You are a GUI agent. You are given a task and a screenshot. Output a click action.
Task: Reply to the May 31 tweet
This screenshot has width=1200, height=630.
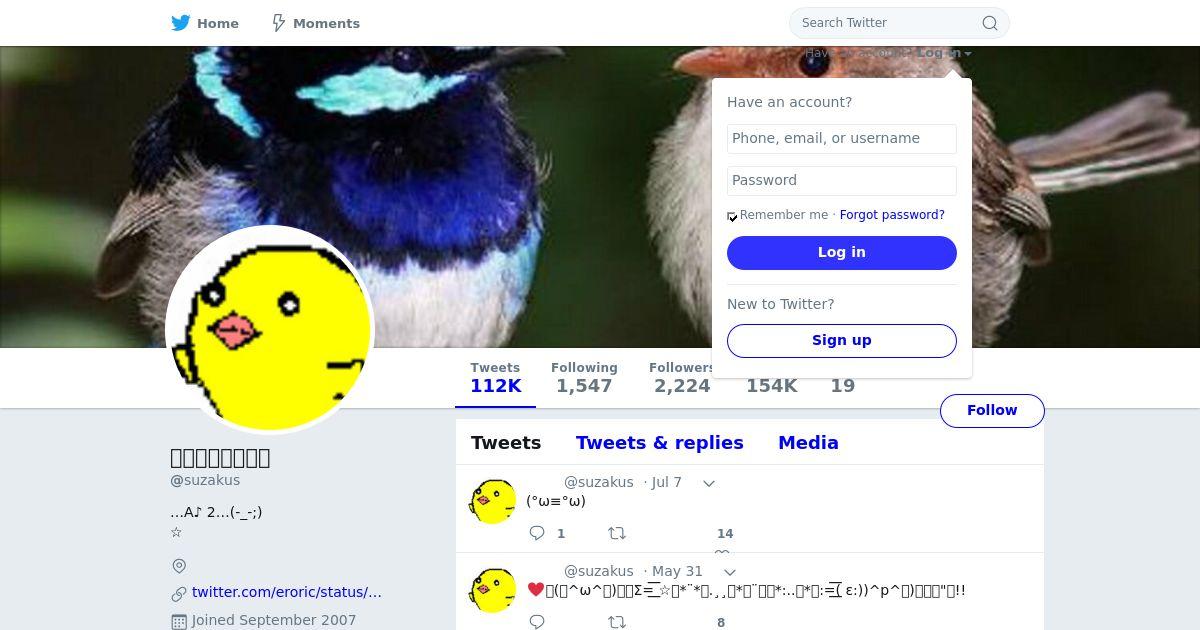click(537, 622)
